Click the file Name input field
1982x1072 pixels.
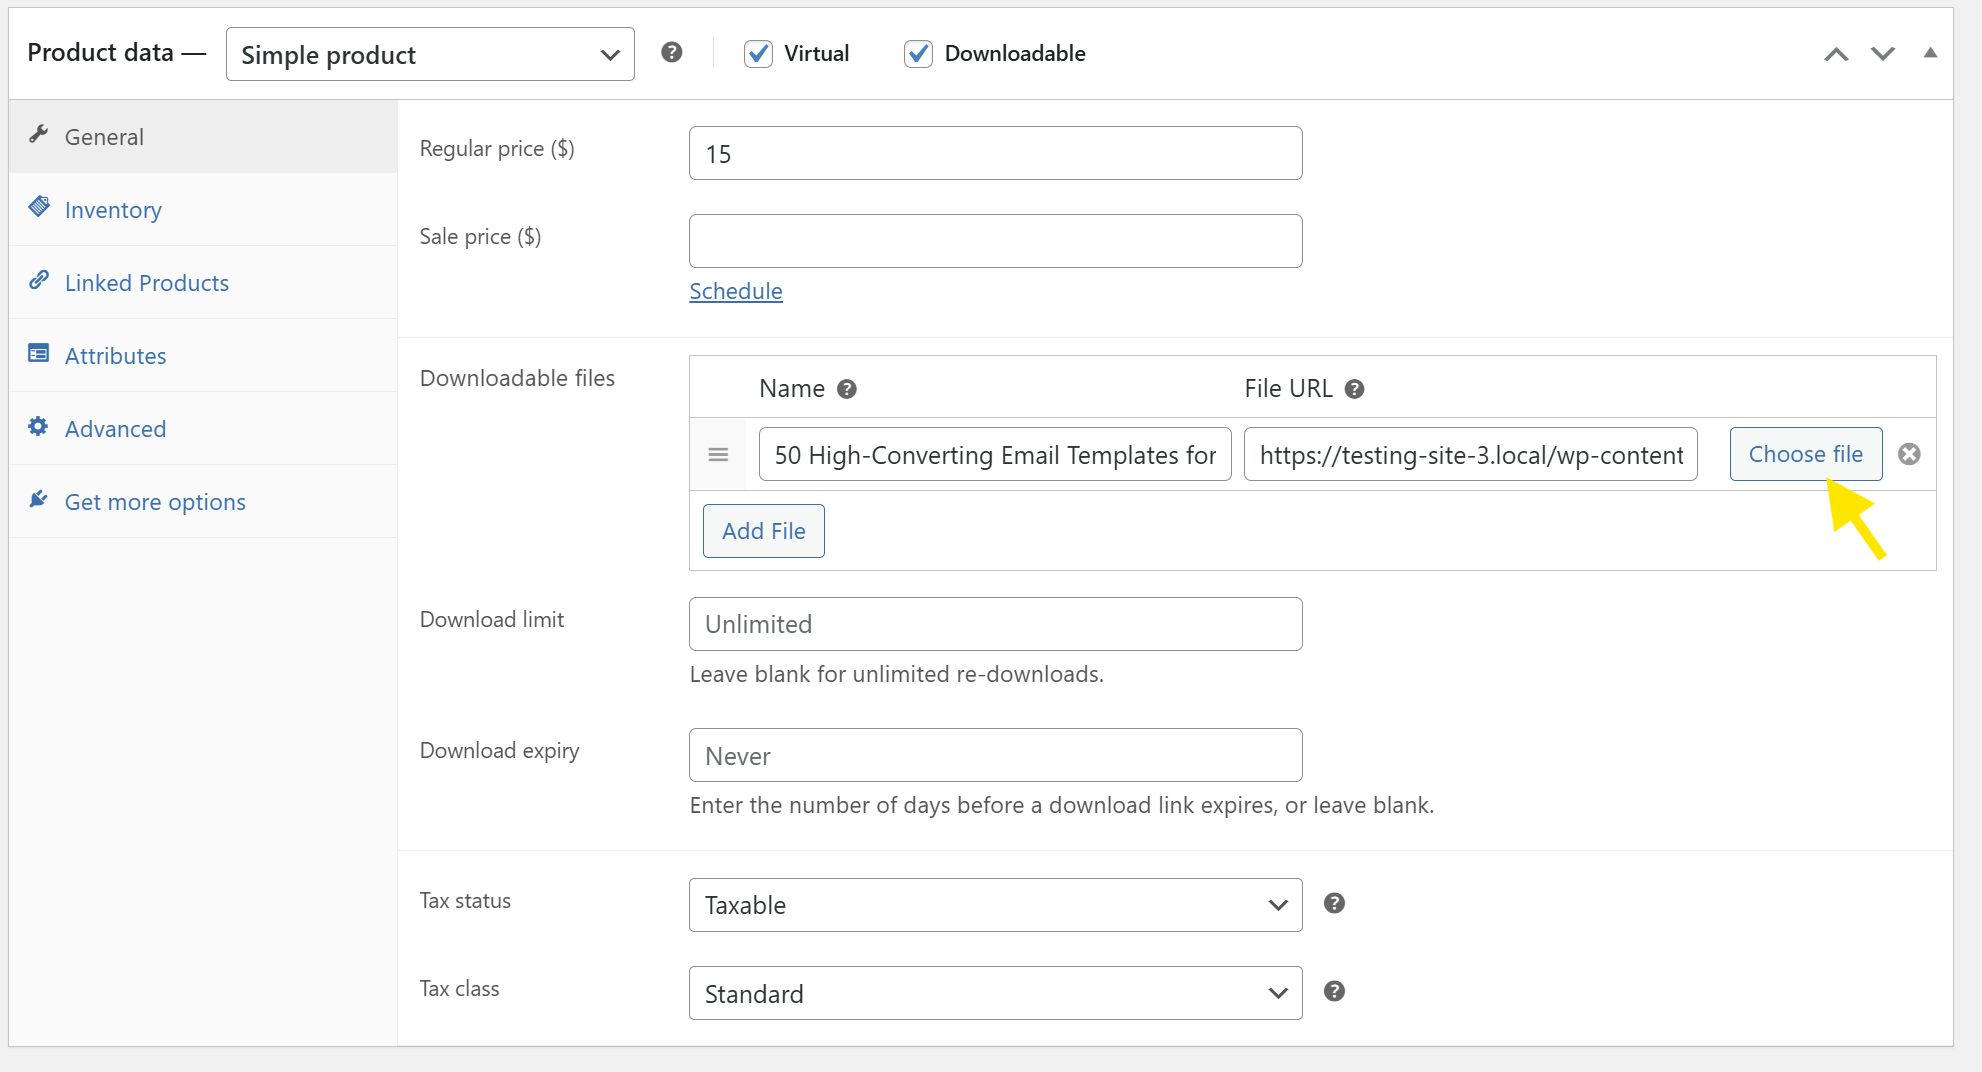coord(995,454)
